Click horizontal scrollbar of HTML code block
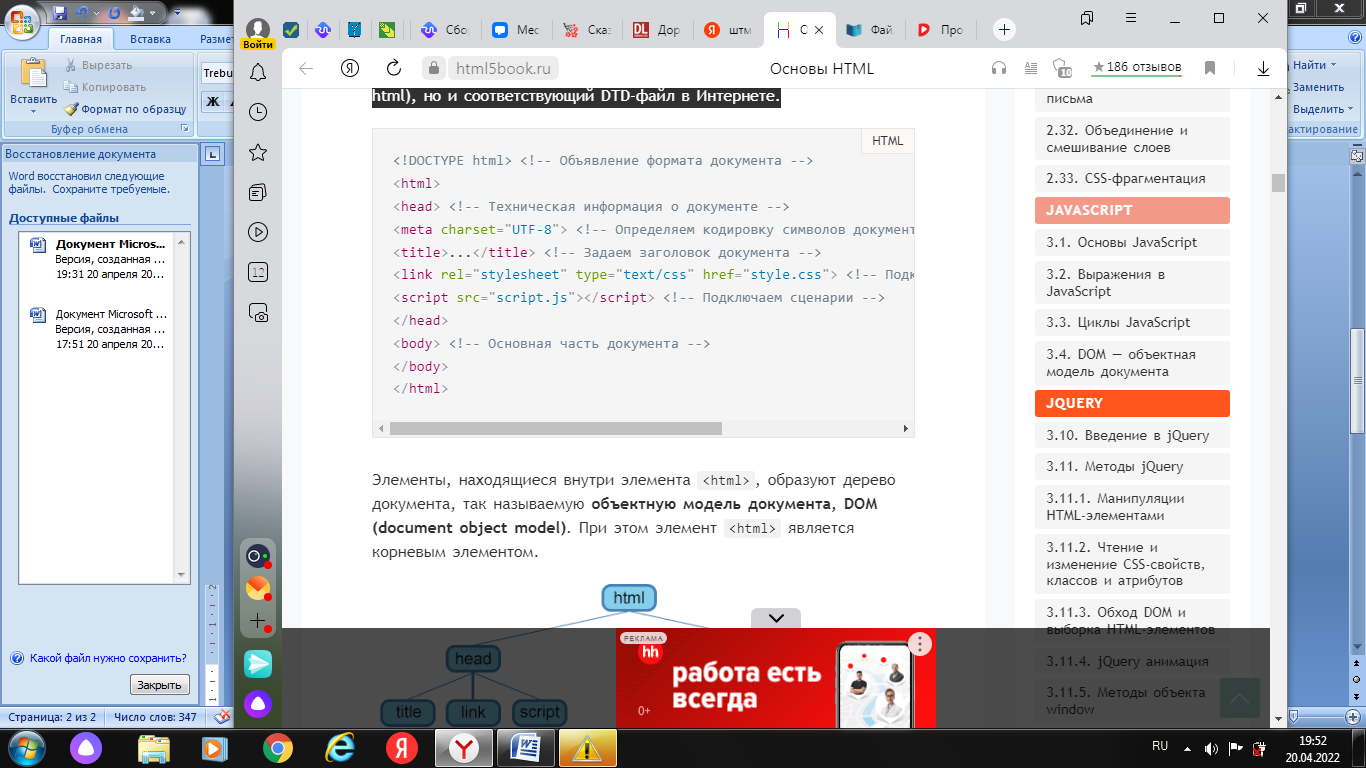The height and width of the screenshot is (768, 1366). point(555,428)
